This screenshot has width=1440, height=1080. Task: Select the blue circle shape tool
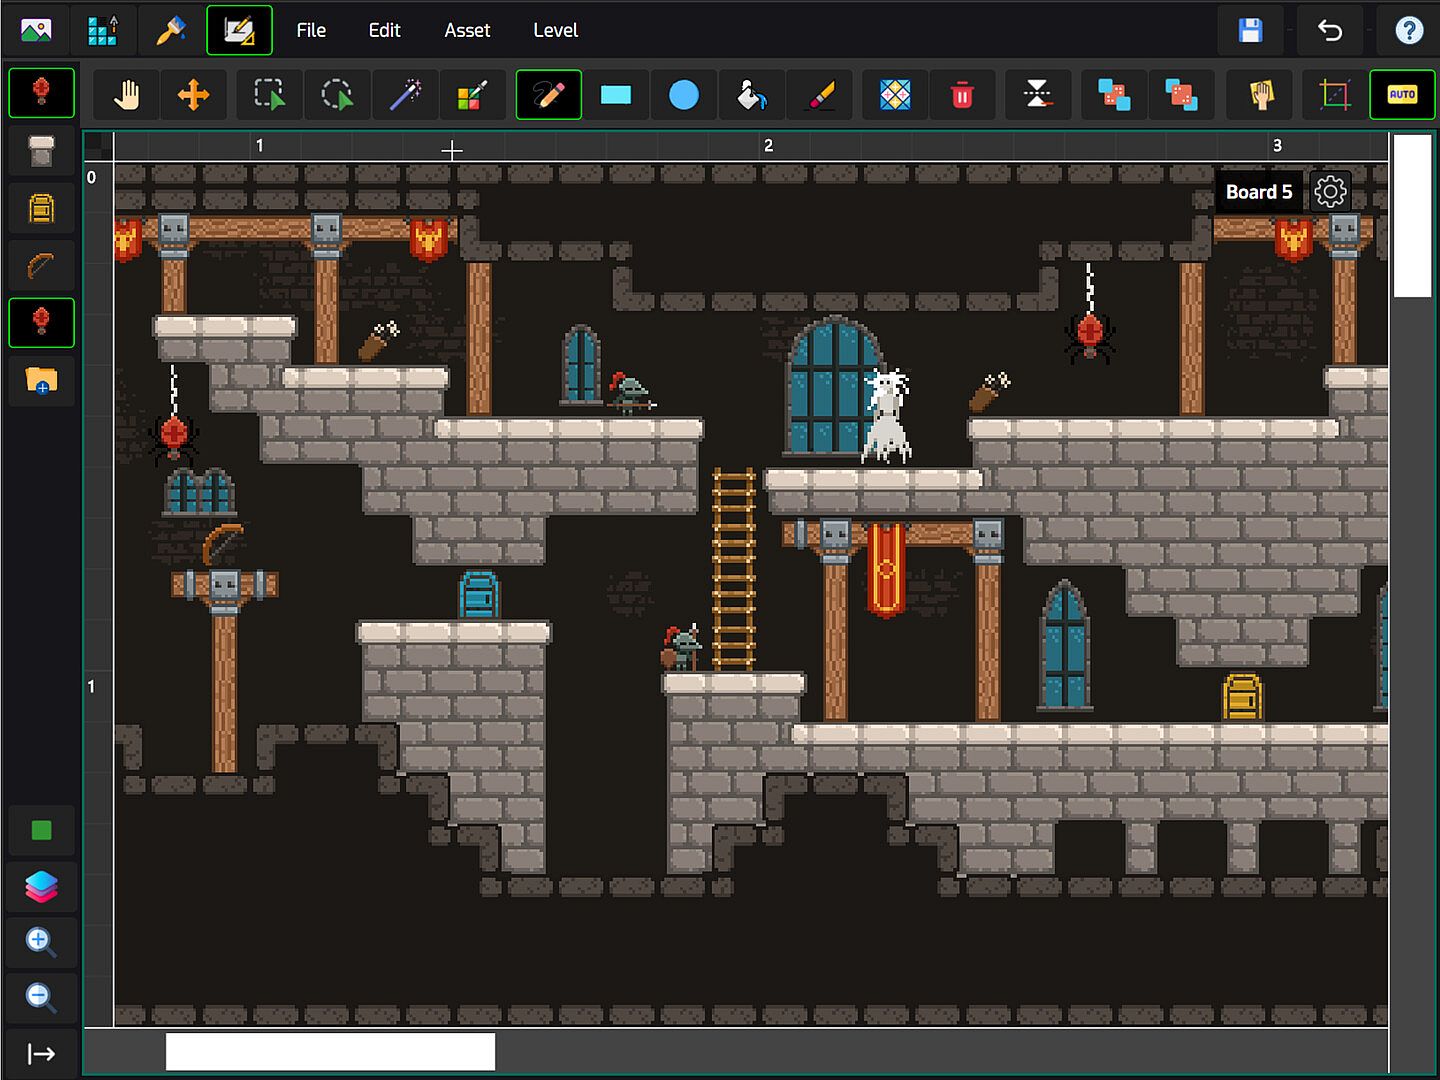pyautogui.click(x=684, y=95)
